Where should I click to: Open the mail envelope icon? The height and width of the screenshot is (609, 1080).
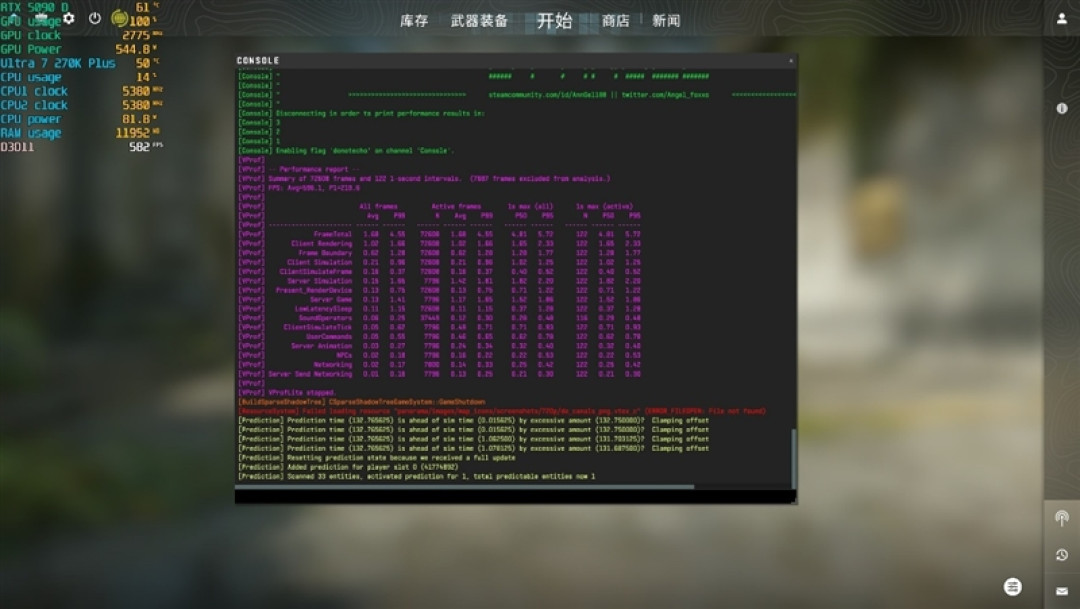(1062, 591)
